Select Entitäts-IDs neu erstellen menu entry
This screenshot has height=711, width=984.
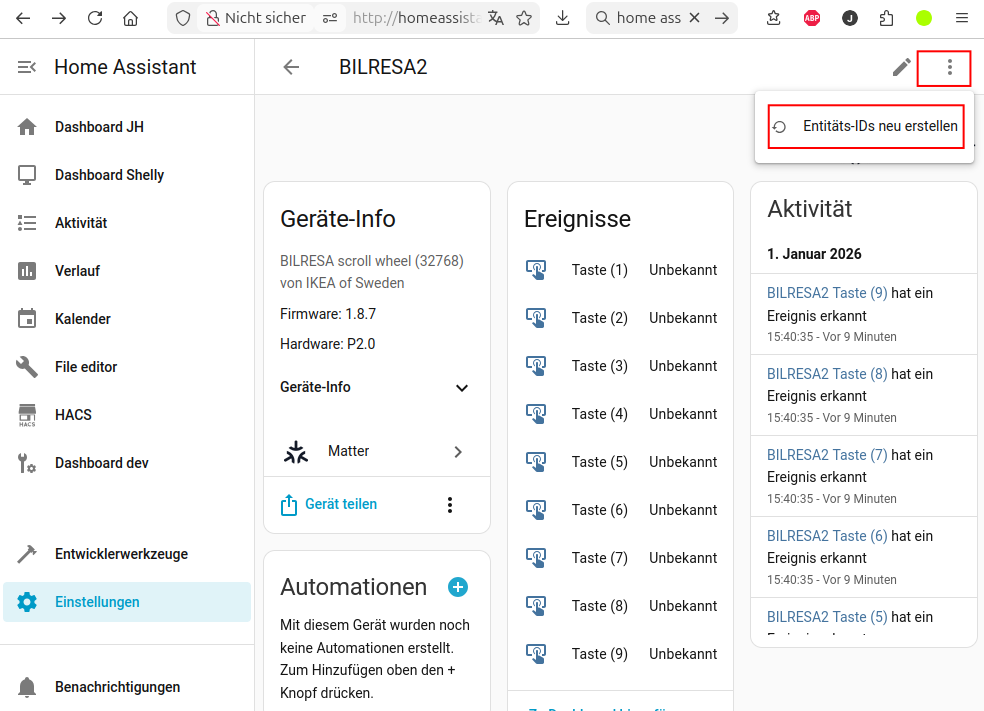coord(866,127)
